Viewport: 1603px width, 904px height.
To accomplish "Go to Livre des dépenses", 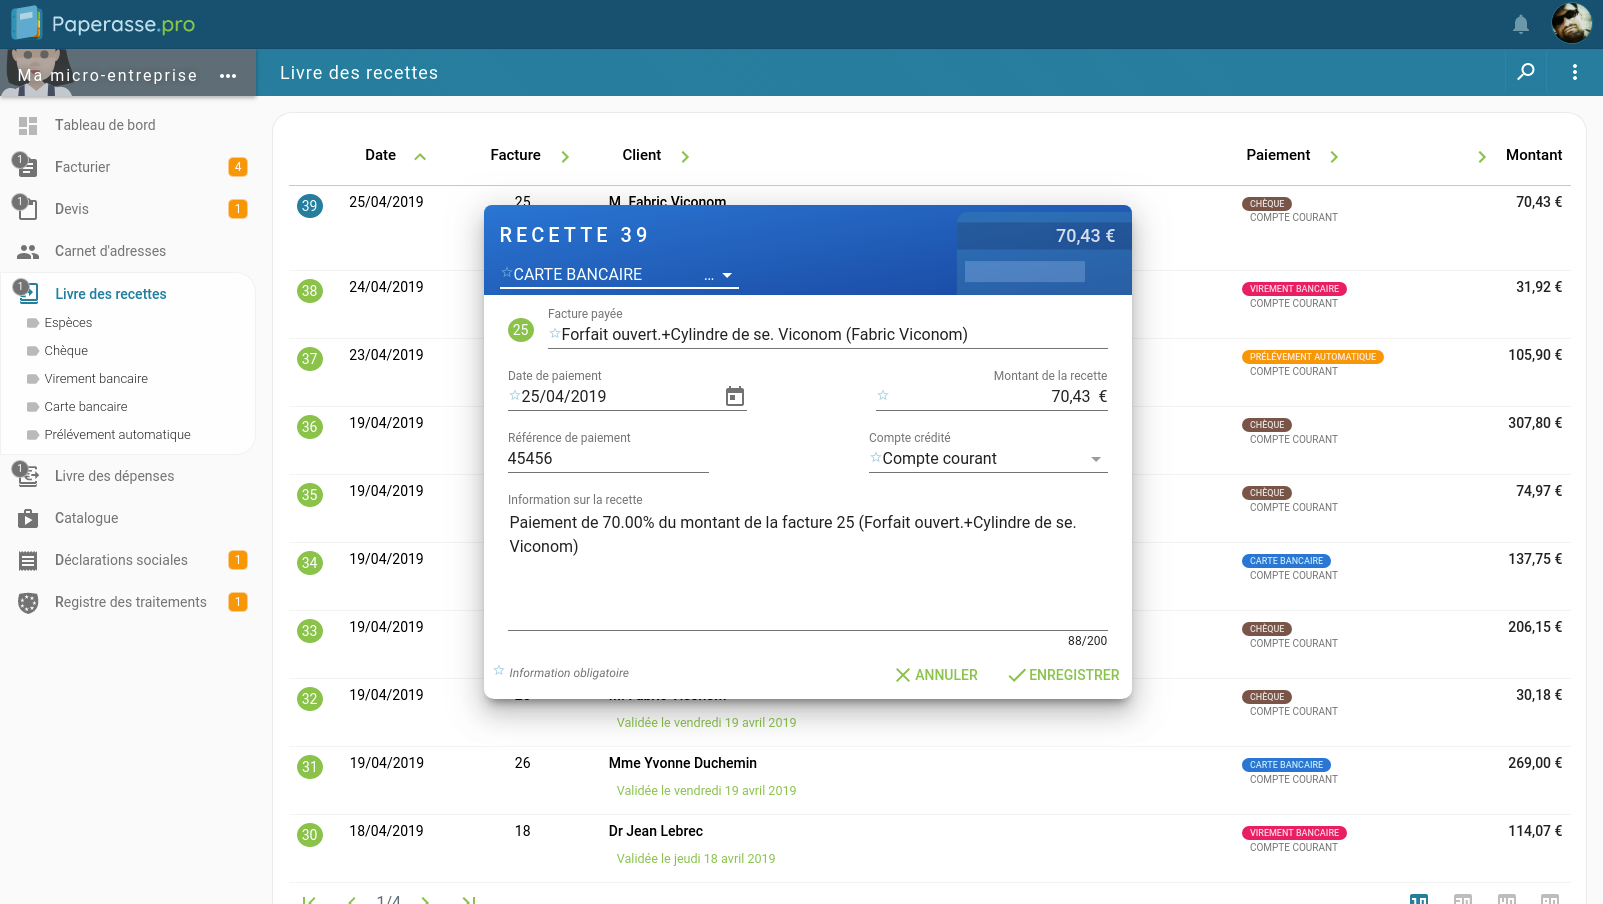I will (114, 476).
